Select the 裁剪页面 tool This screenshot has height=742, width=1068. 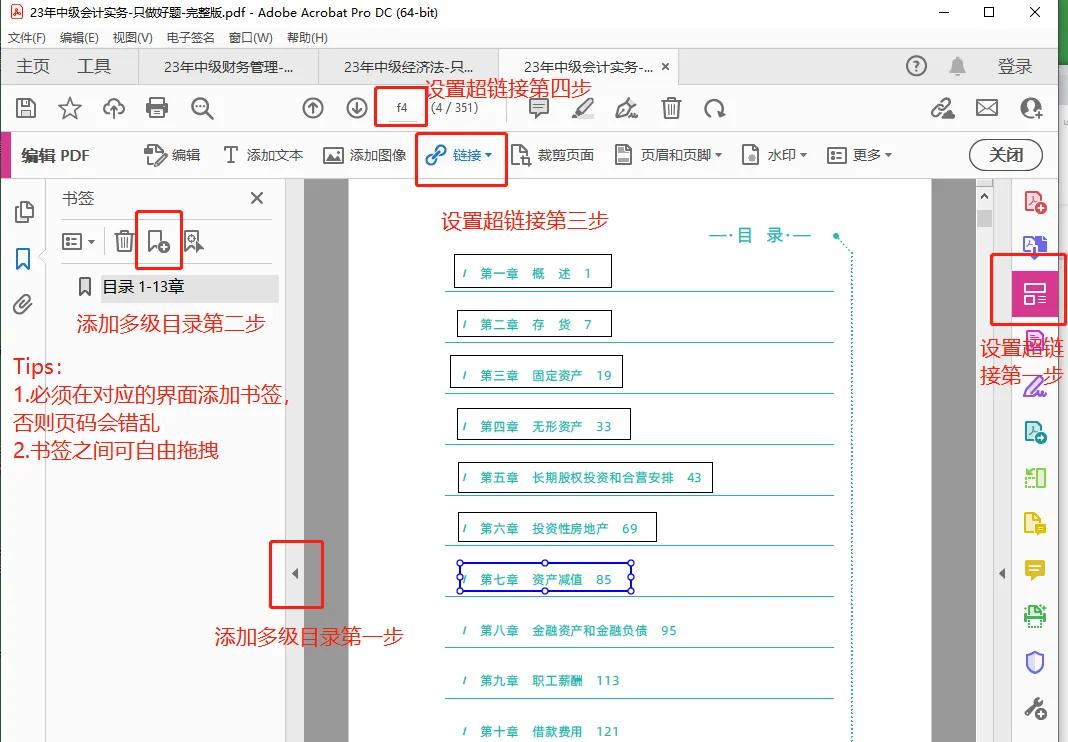tap(552, 155)
